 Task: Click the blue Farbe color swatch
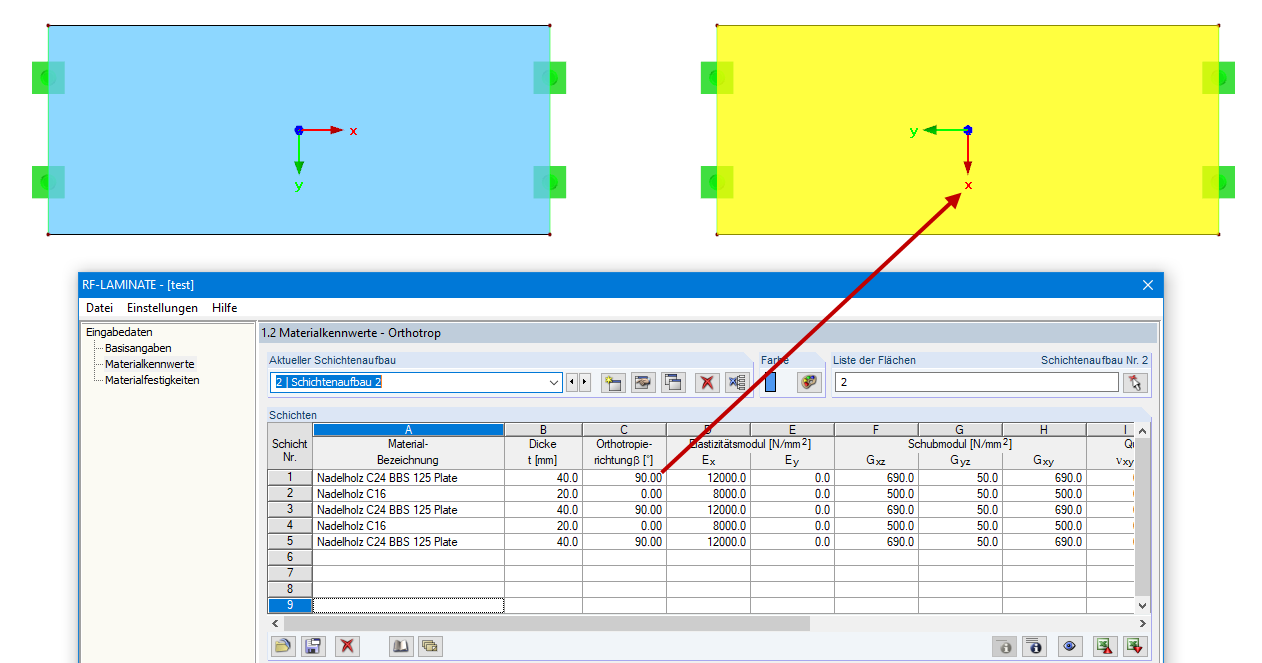(x=768, y=382)
